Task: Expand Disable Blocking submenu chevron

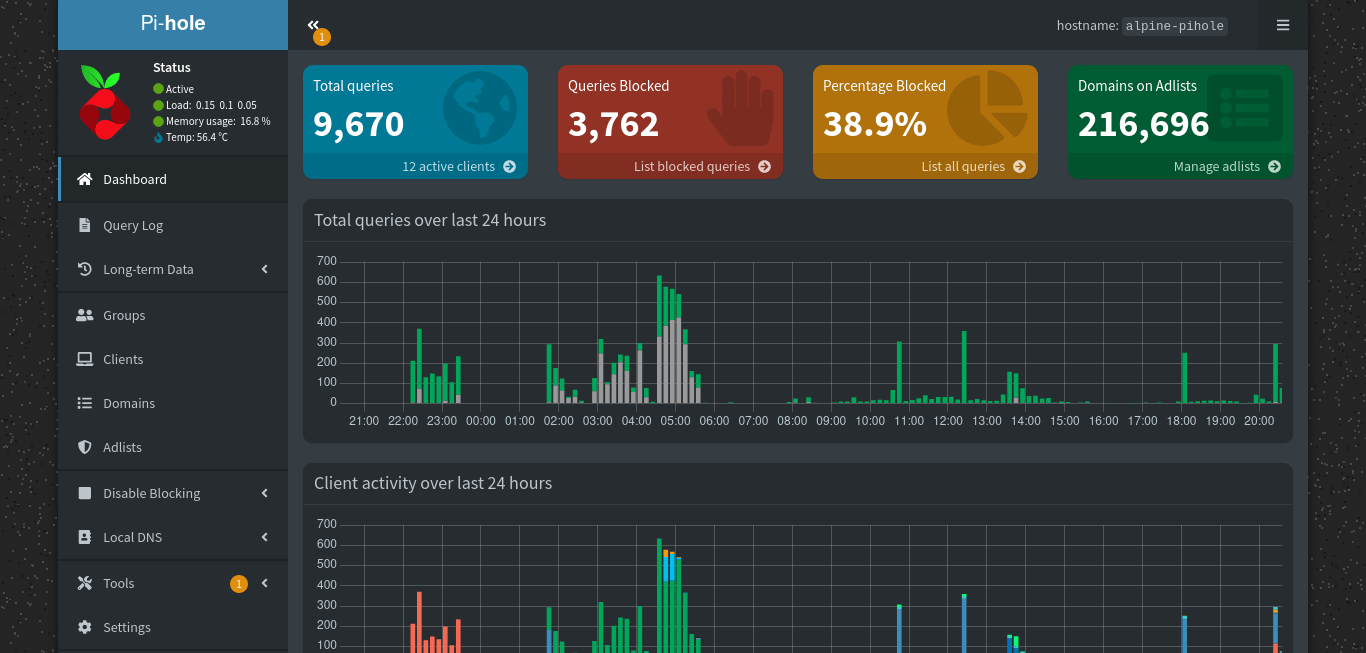Action: pyautogui.click(x=265, y=493)
